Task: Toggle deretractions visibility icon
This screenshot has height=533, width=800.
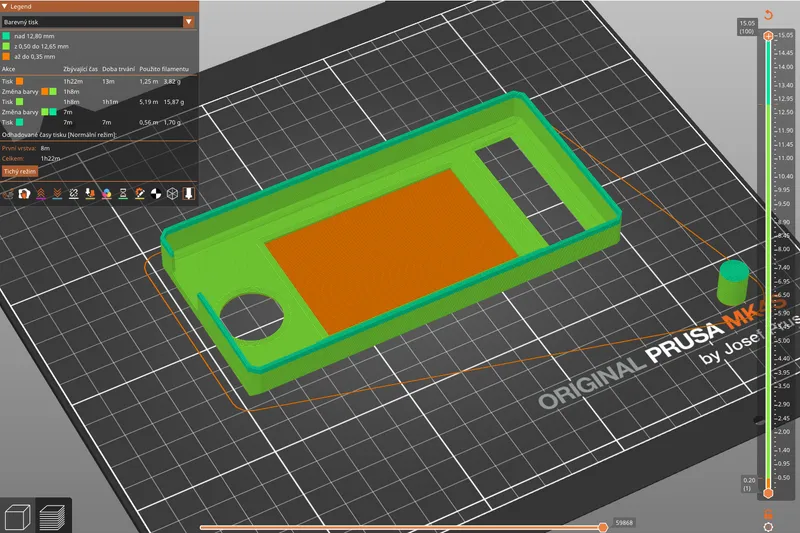Action: coord(57,192)
